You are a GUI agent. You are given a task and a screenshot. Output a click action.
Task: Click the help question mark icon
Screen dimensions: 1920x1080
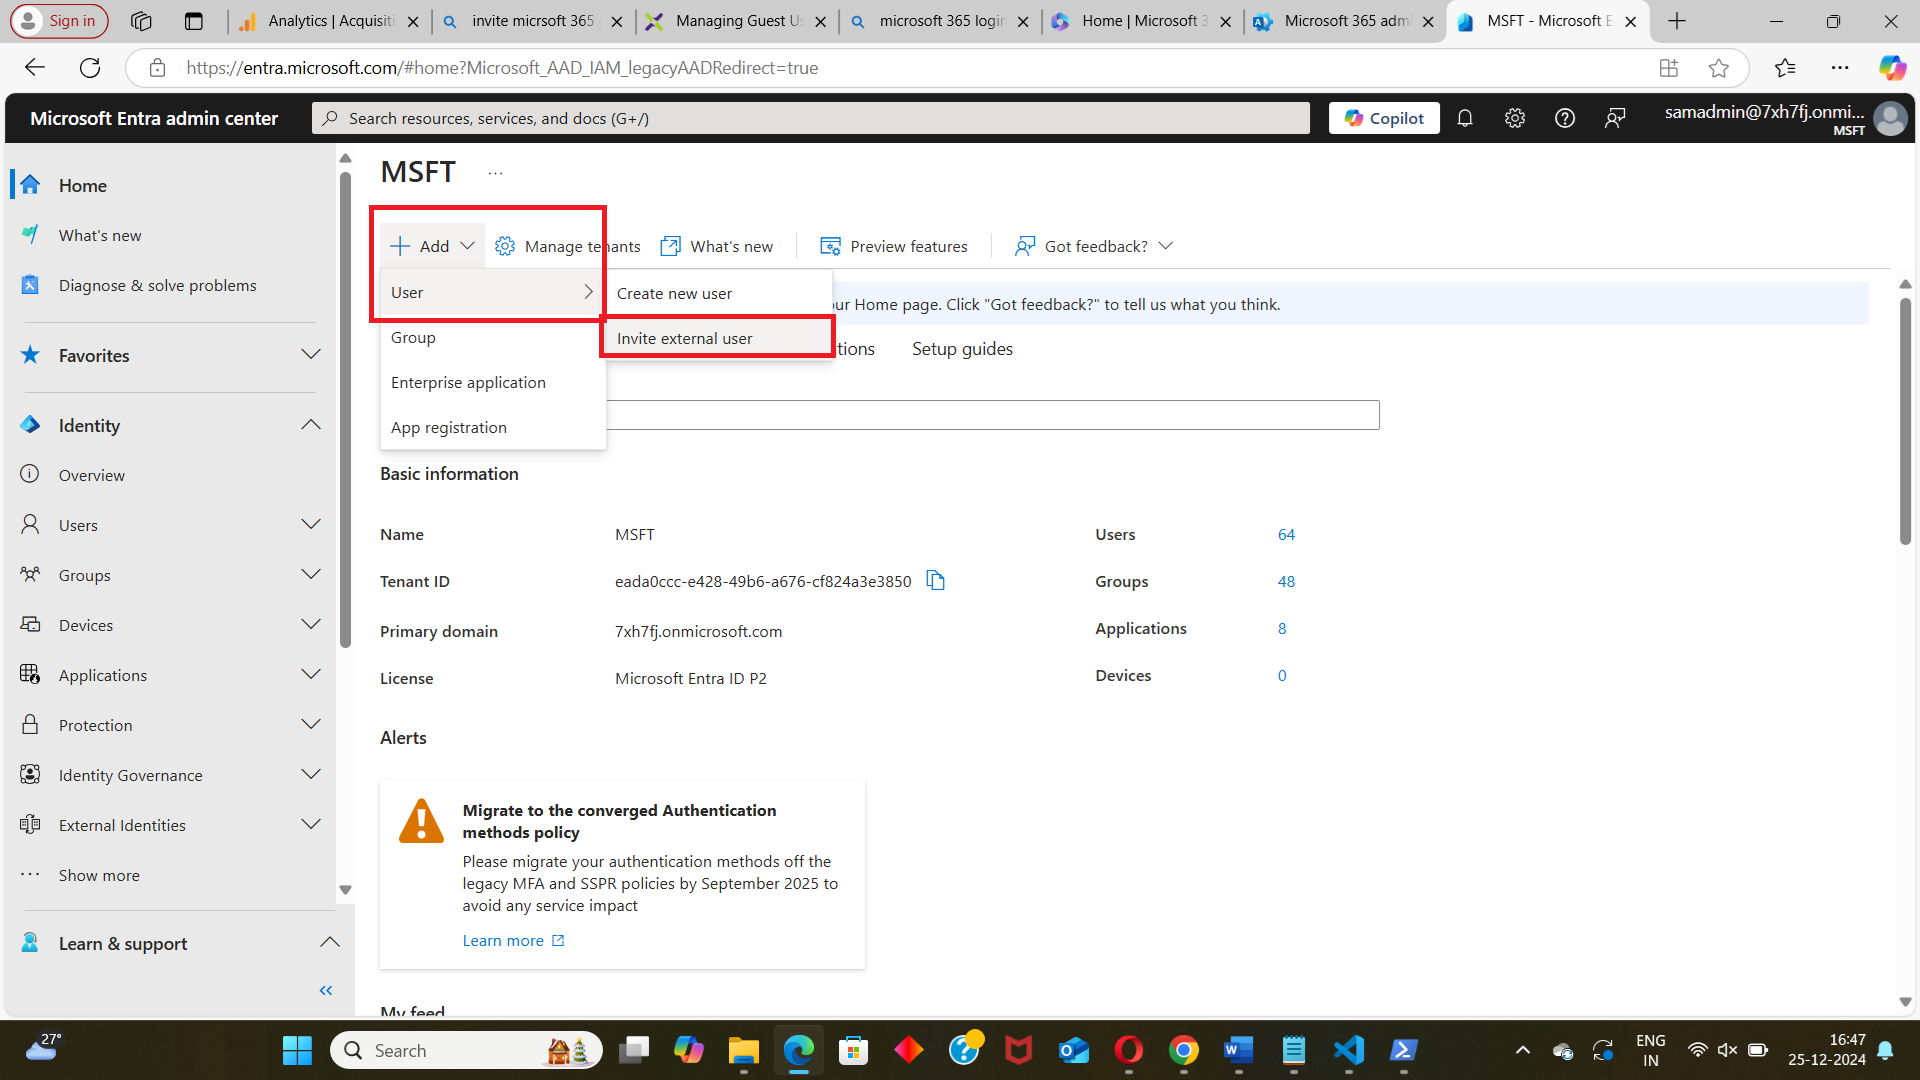(x=1565, y=118)
